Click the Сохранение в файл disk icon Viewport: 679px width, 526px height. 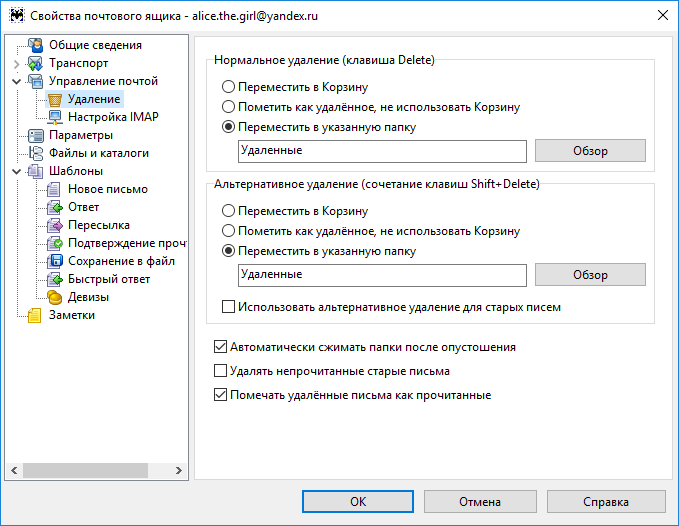[55, 261]
